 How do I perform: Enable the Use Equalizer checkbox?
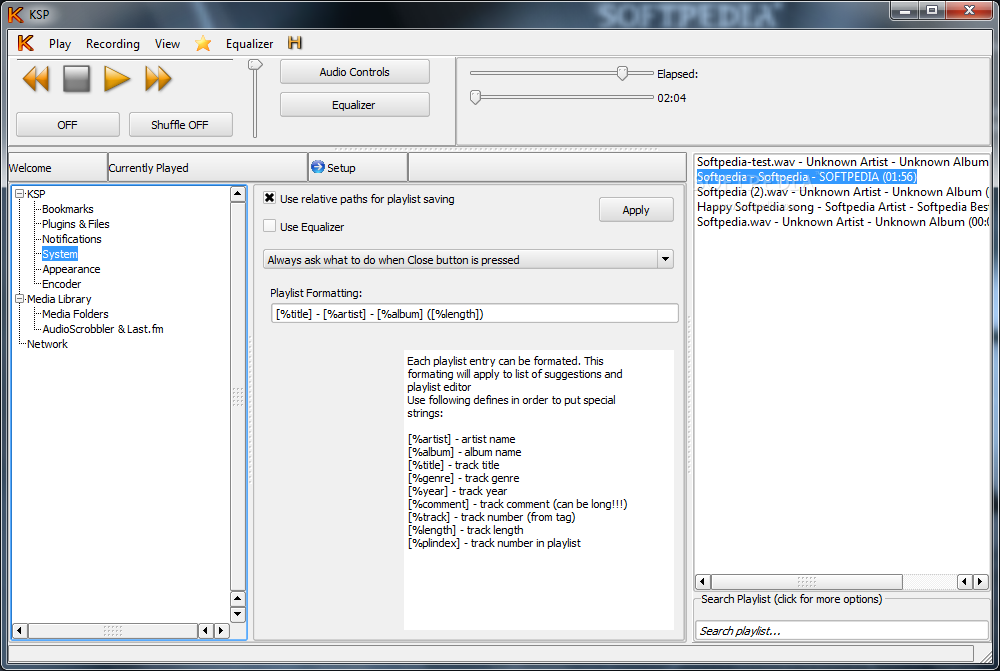[270, 226]
